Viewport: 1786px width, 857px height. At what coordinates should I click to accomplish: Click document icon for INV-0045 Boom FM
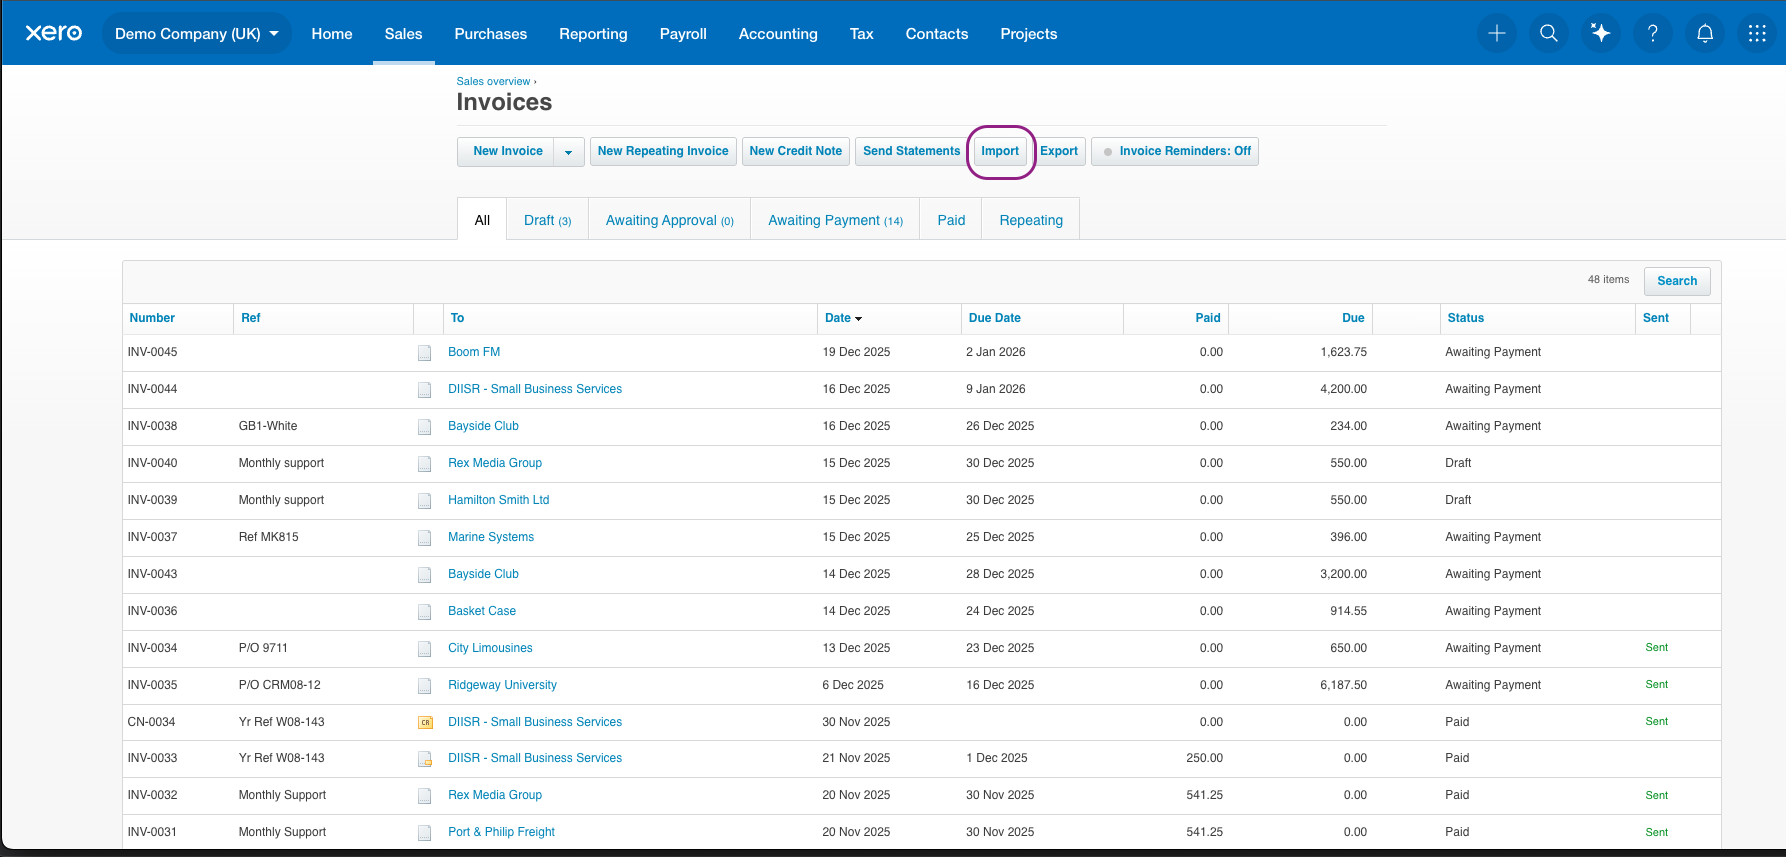(x=425, y=353)
